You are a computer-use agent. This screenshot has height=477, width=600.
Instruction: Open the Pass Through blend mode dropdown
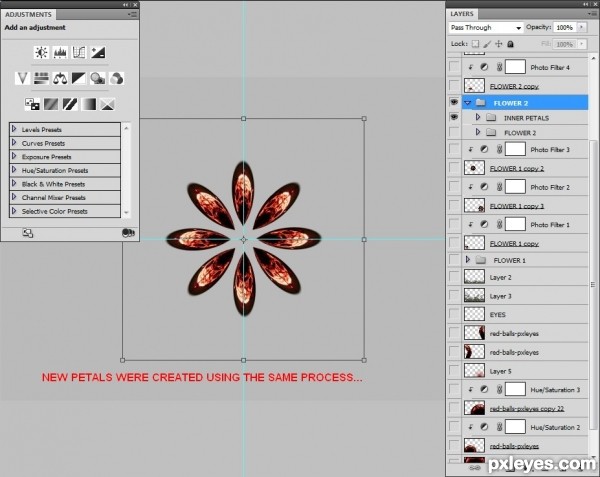(486, 28)
